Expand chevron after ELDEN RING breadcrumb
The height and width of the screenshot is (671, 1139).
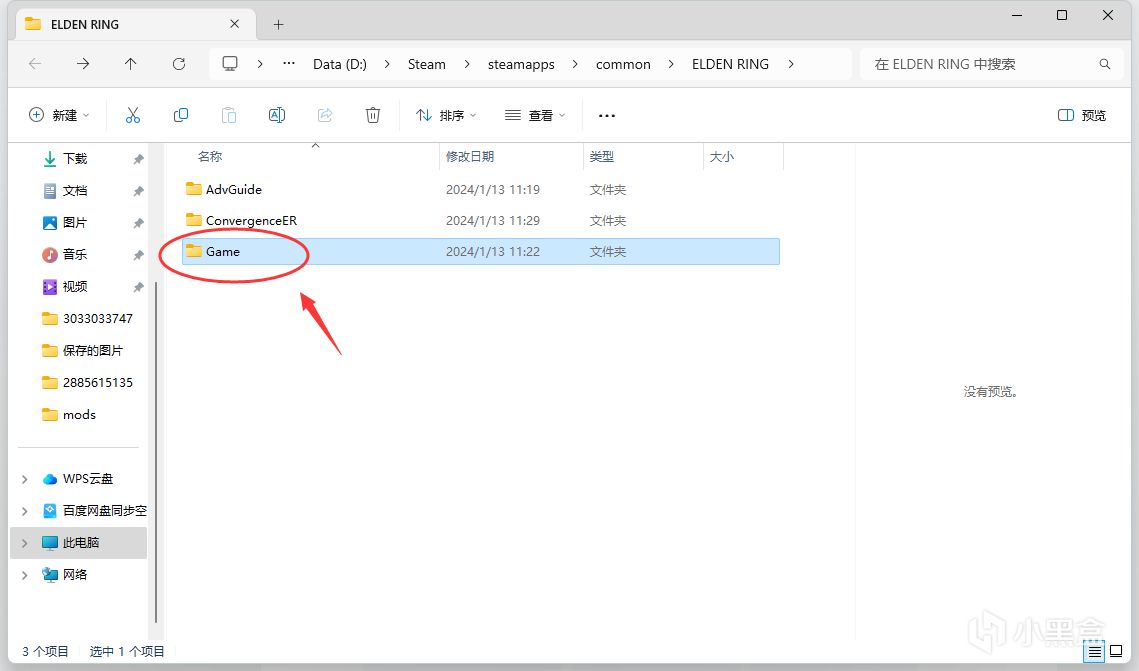(791, 64)
